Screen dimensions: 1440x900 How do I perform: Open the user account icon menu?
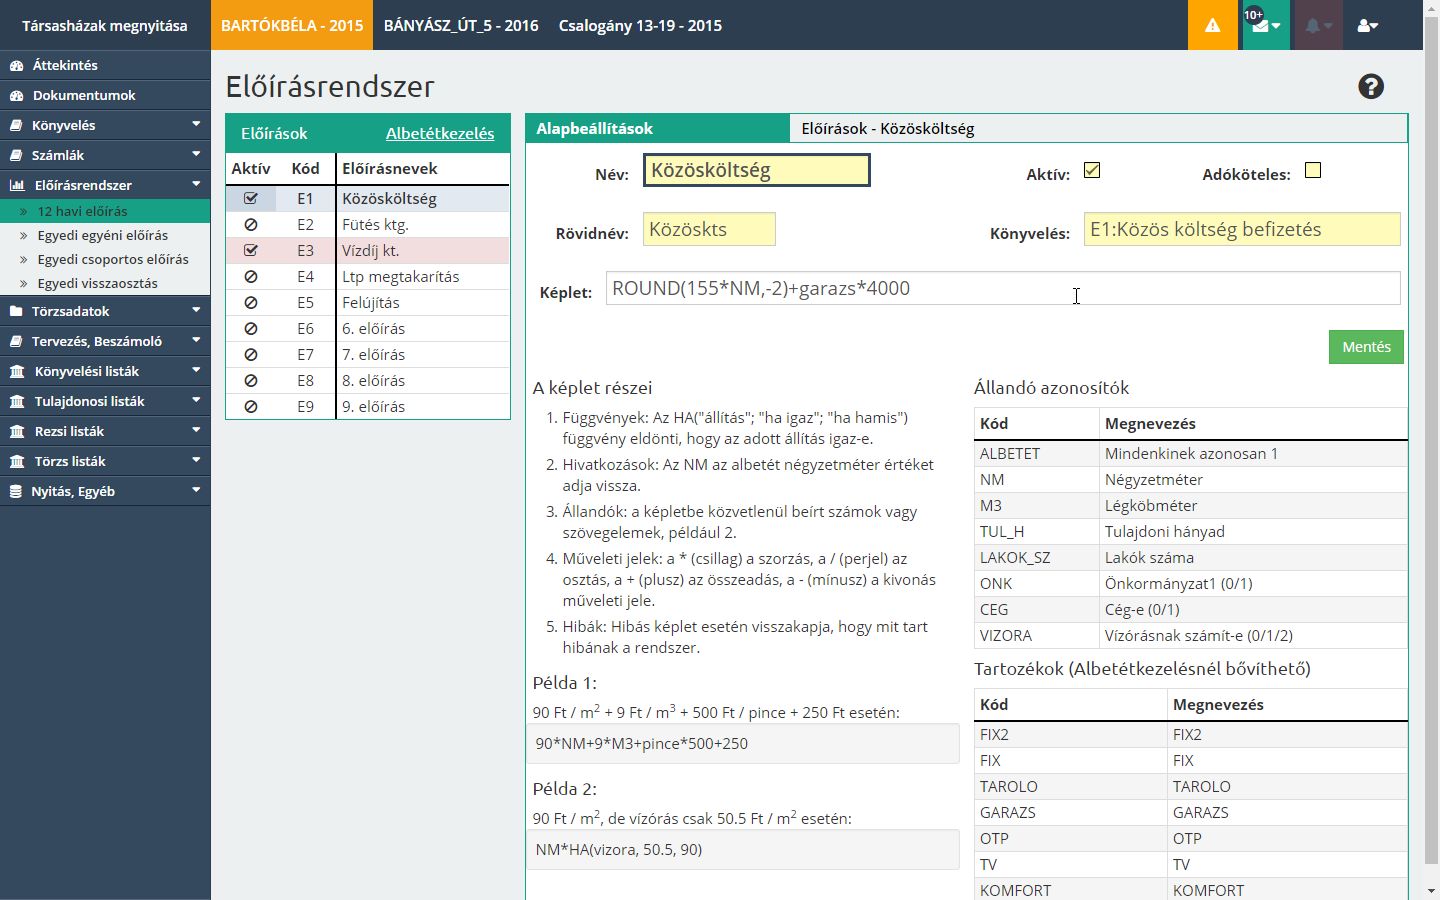(x=1367, y=25)
